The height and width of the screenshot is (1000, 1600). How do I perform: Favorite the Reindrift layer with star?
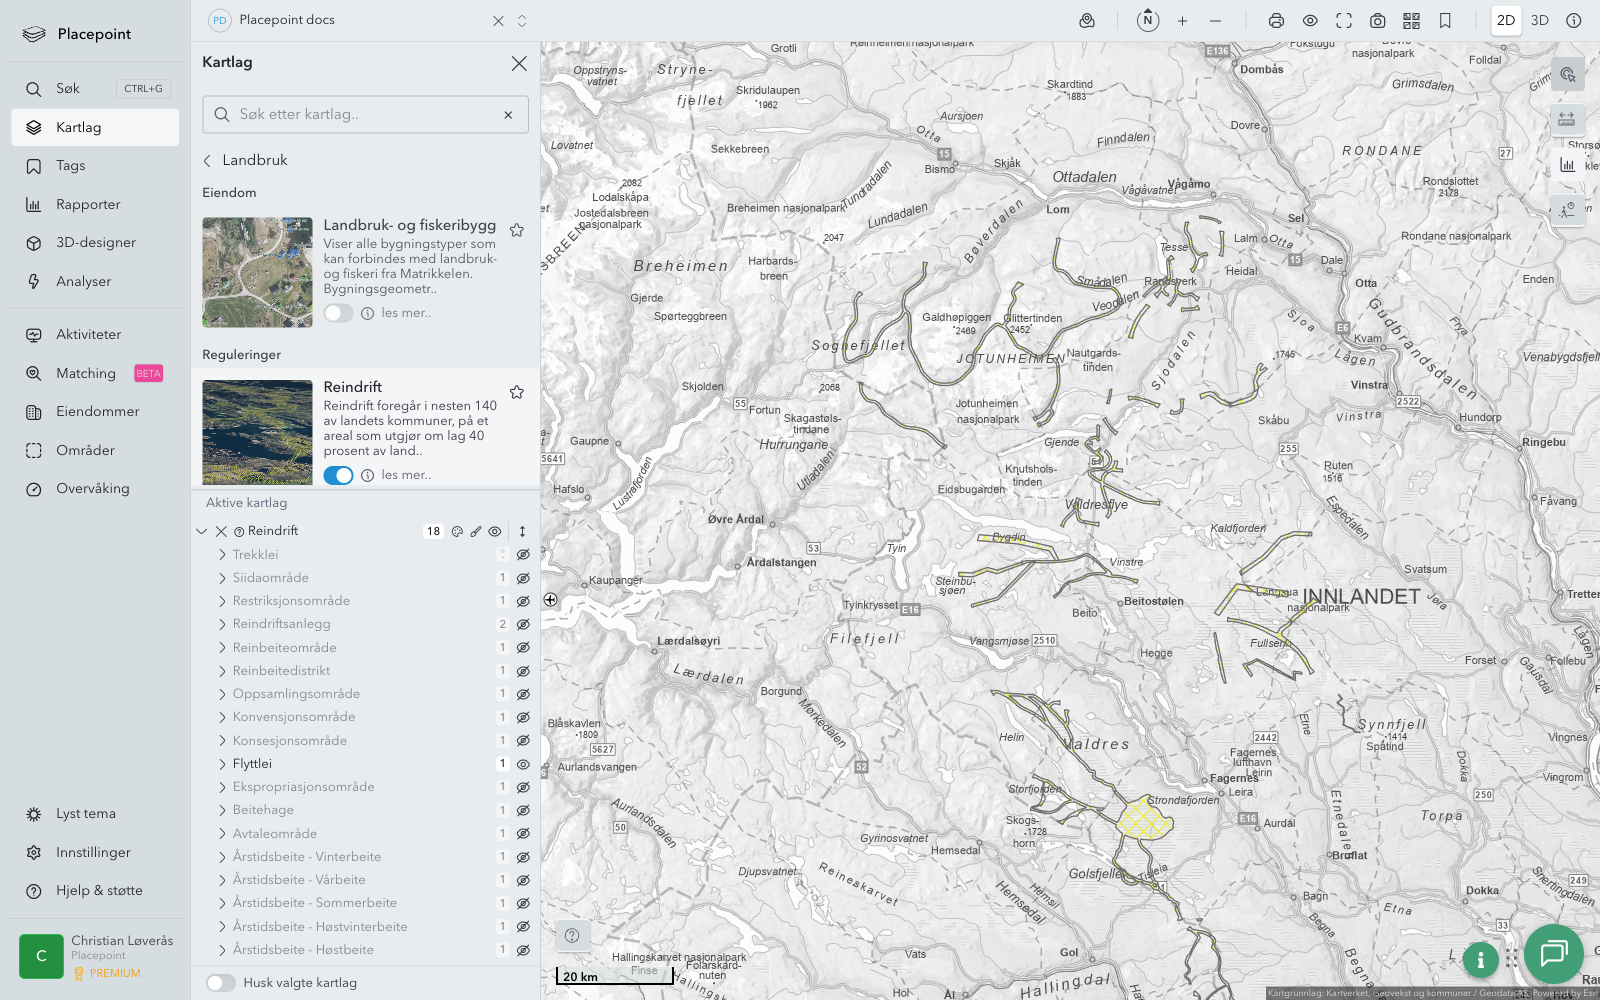click(517, 392)
